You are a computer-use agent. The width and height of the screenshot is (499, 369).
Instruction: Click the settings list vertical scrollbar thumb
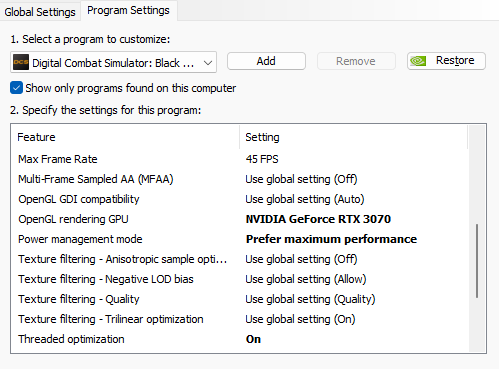477,261
